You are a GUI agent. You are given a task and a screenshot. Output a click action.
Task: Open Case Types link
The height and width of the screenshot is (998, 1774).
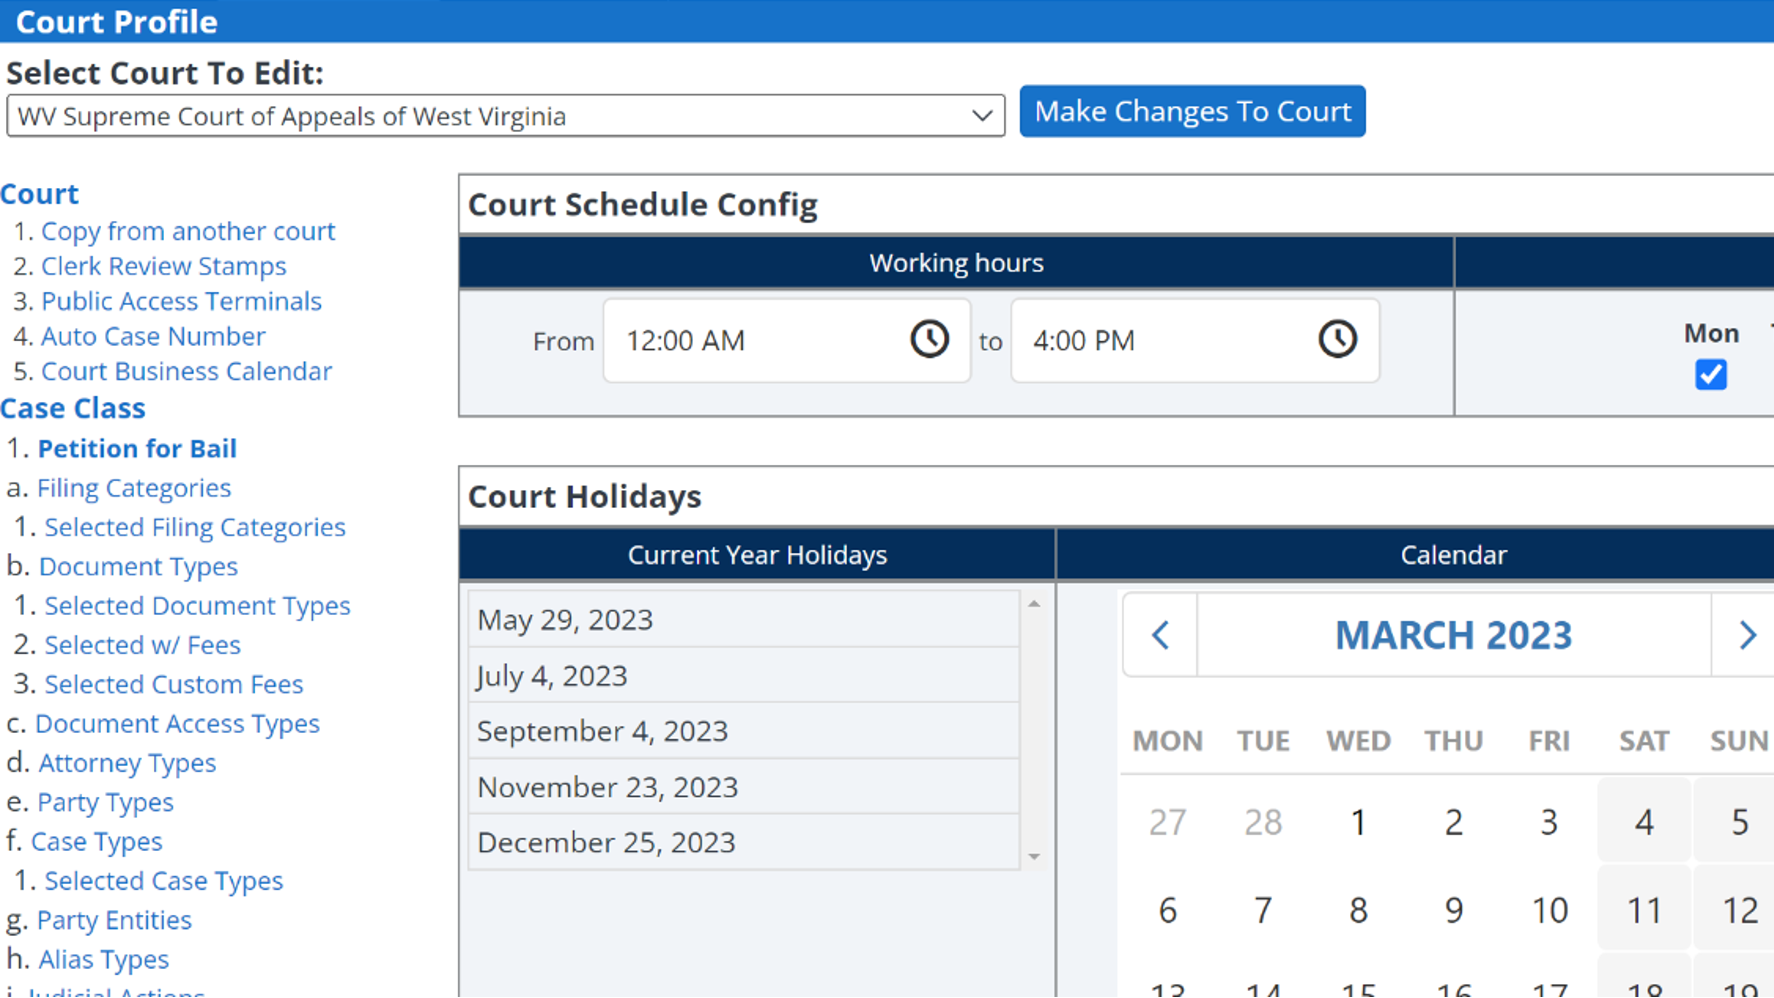pos(96,841)
